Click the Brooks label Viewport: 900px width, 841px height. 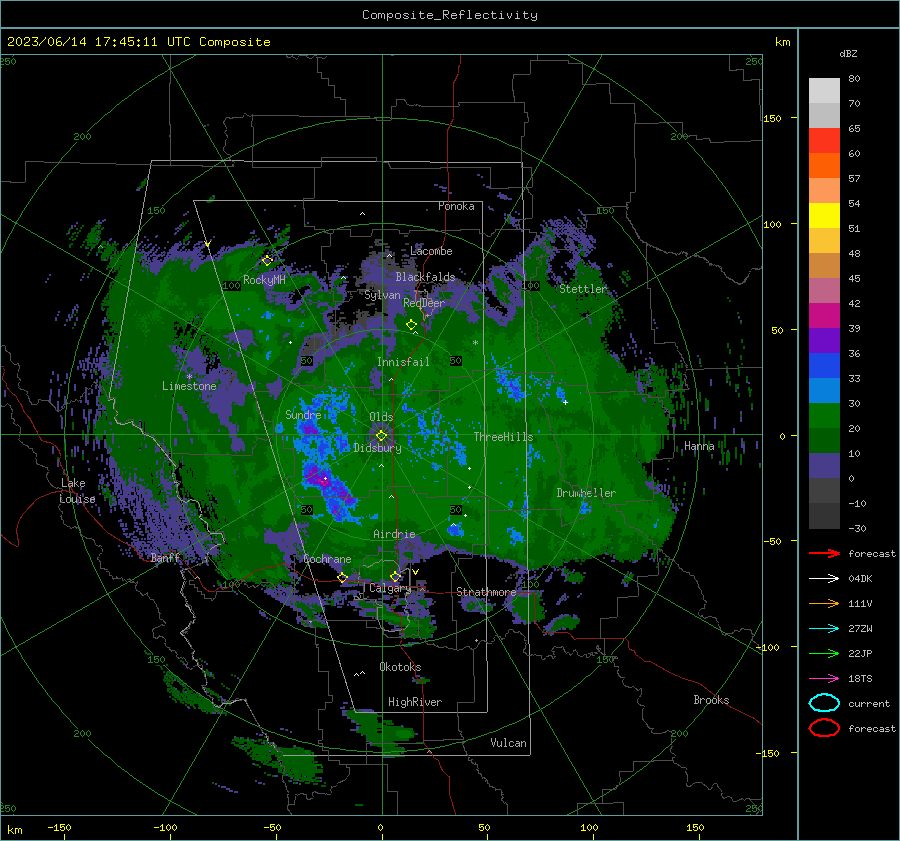(711, 700)
